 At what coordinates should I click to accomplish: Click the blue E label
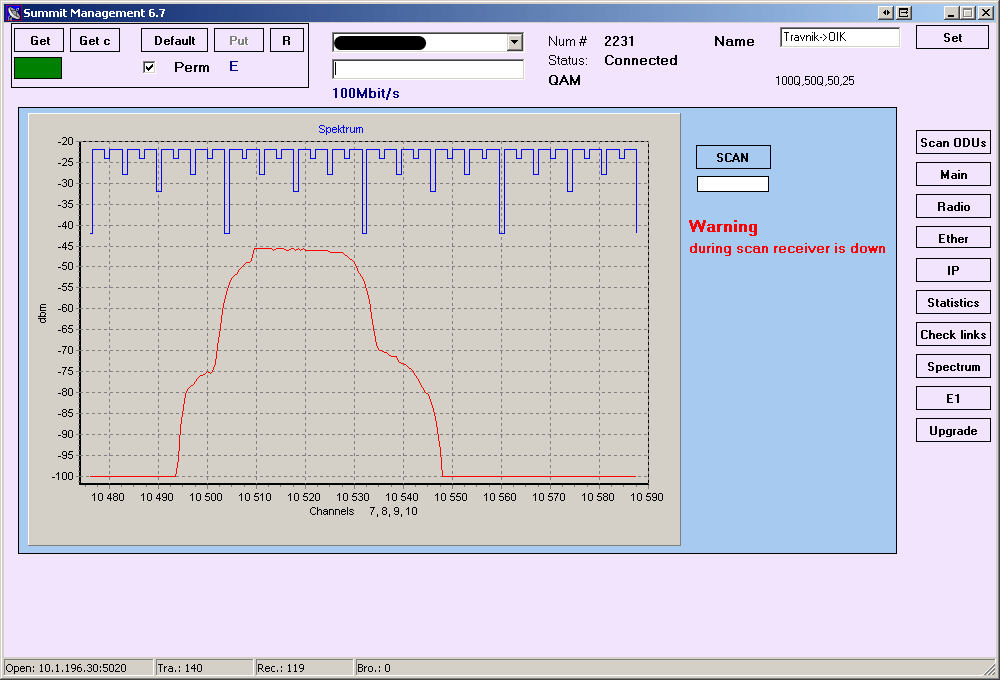pos(233,66)
